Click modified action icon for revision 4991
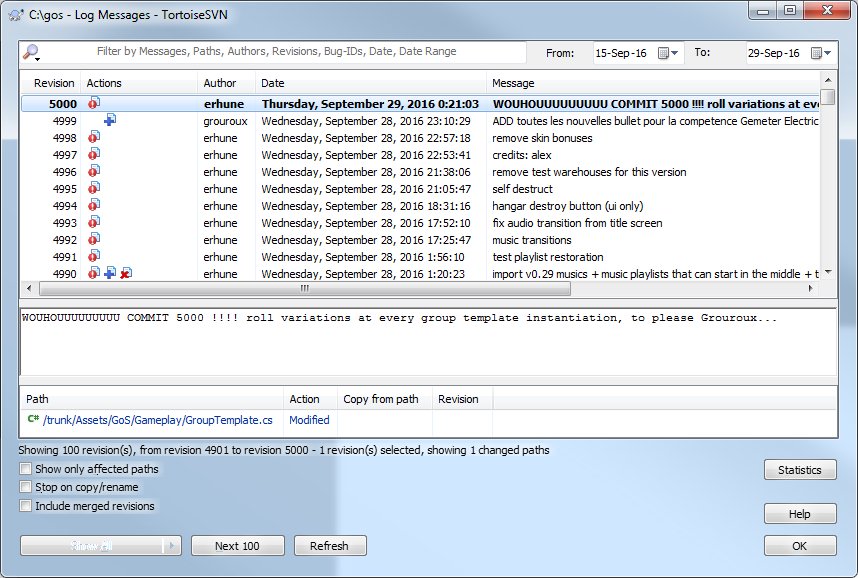 94,256
